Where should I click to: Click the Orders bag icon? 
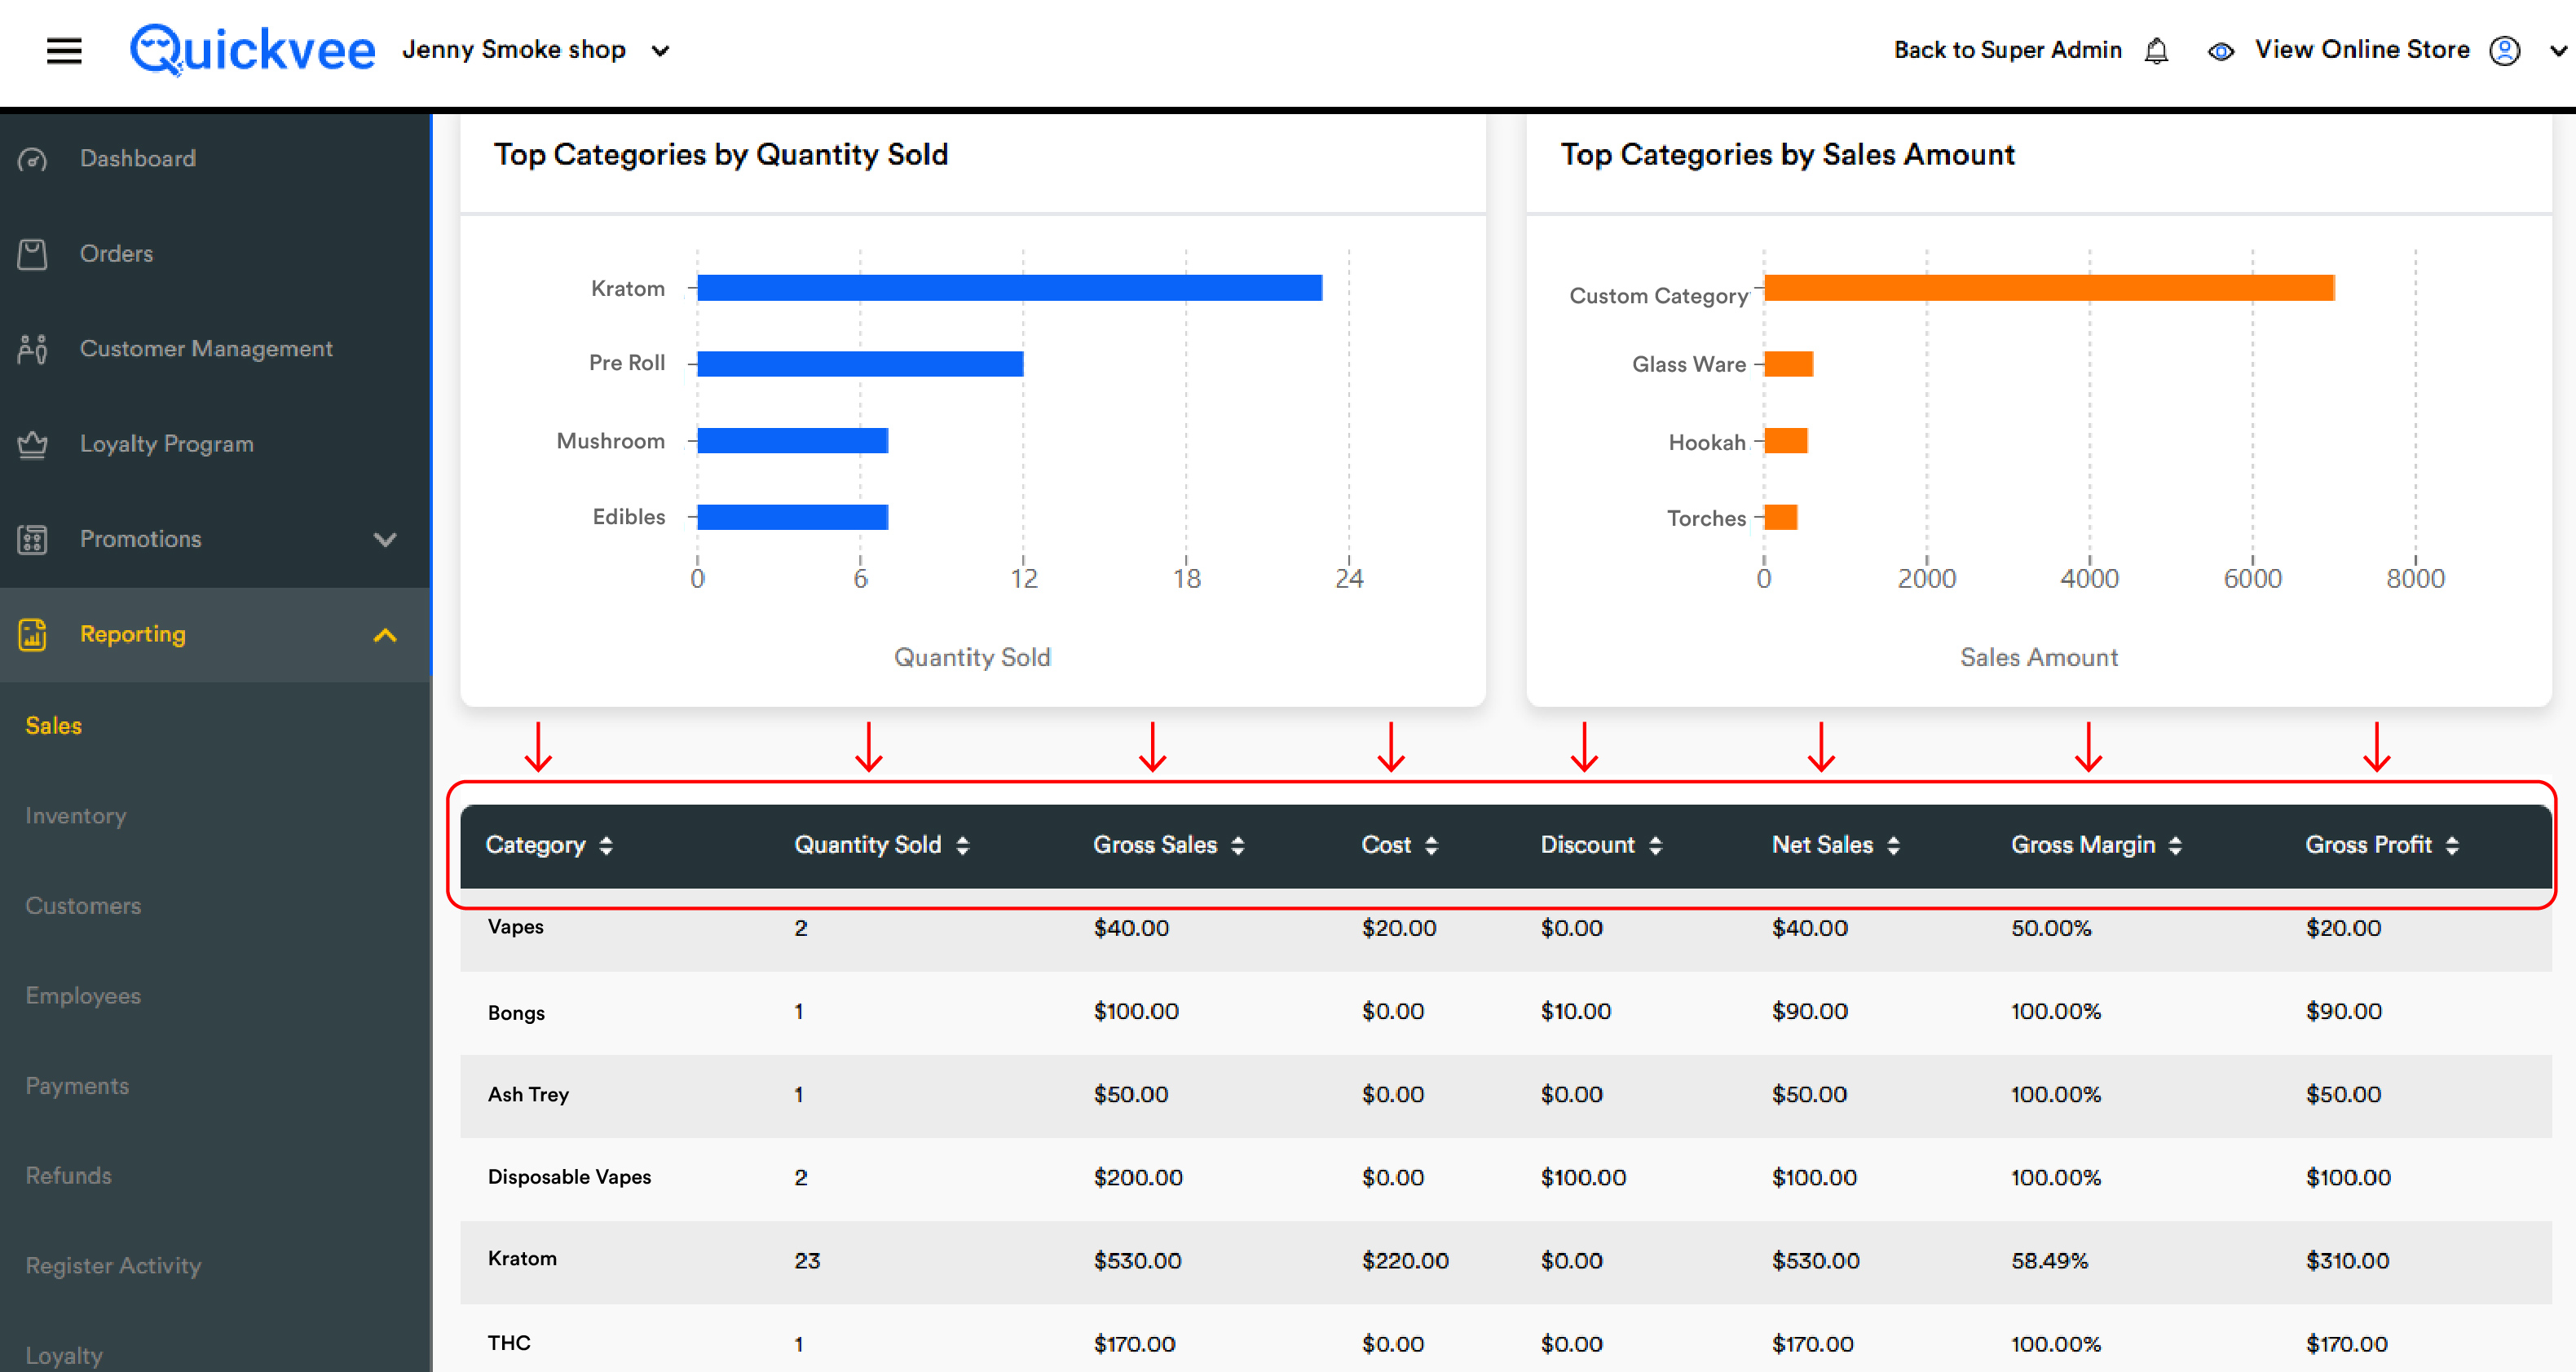coord(33,254)
